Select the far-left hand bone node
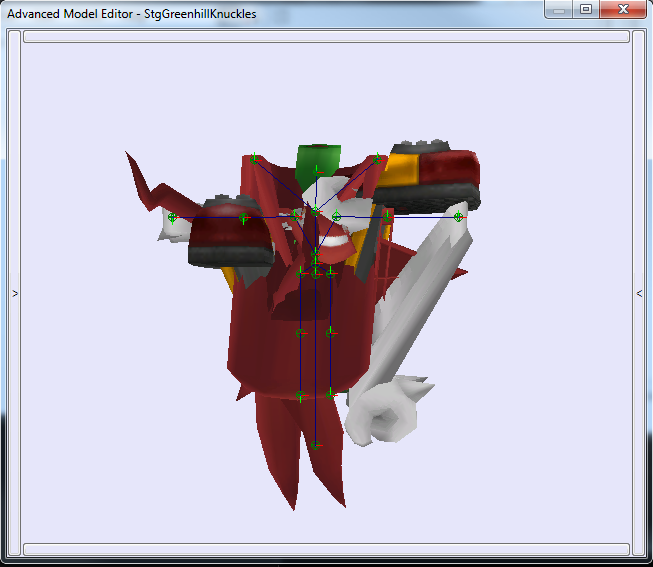Viewport: 653px width, 567px height. 172,217
